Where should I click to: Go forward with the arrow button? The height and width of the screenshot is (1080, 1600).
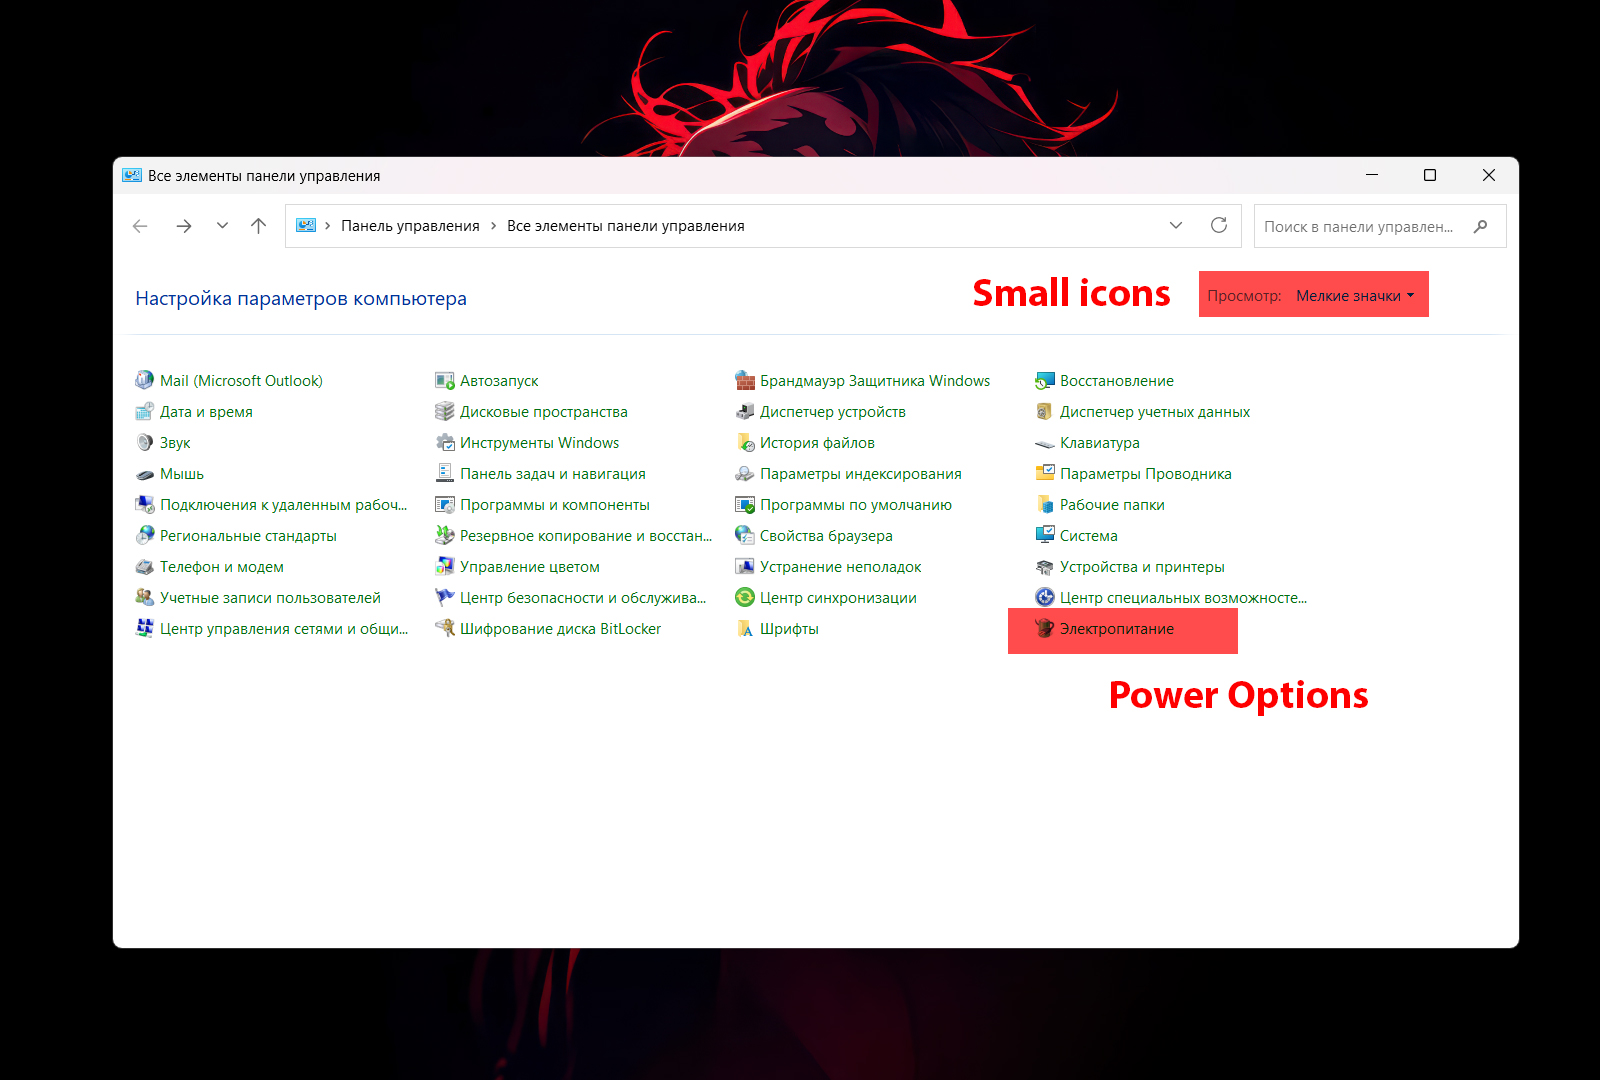point(184,226)
